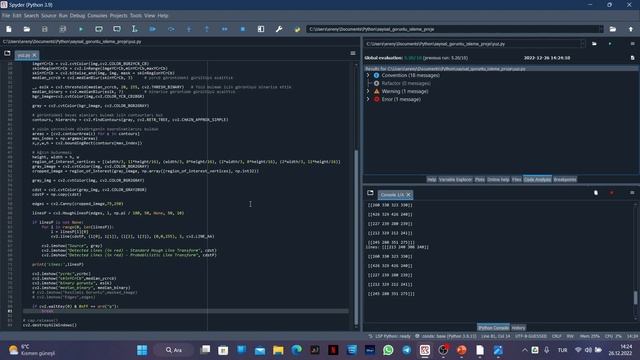Viewport: 640px width, 360px height.
Task: Step into function debug icon
Action: [189, 29]
